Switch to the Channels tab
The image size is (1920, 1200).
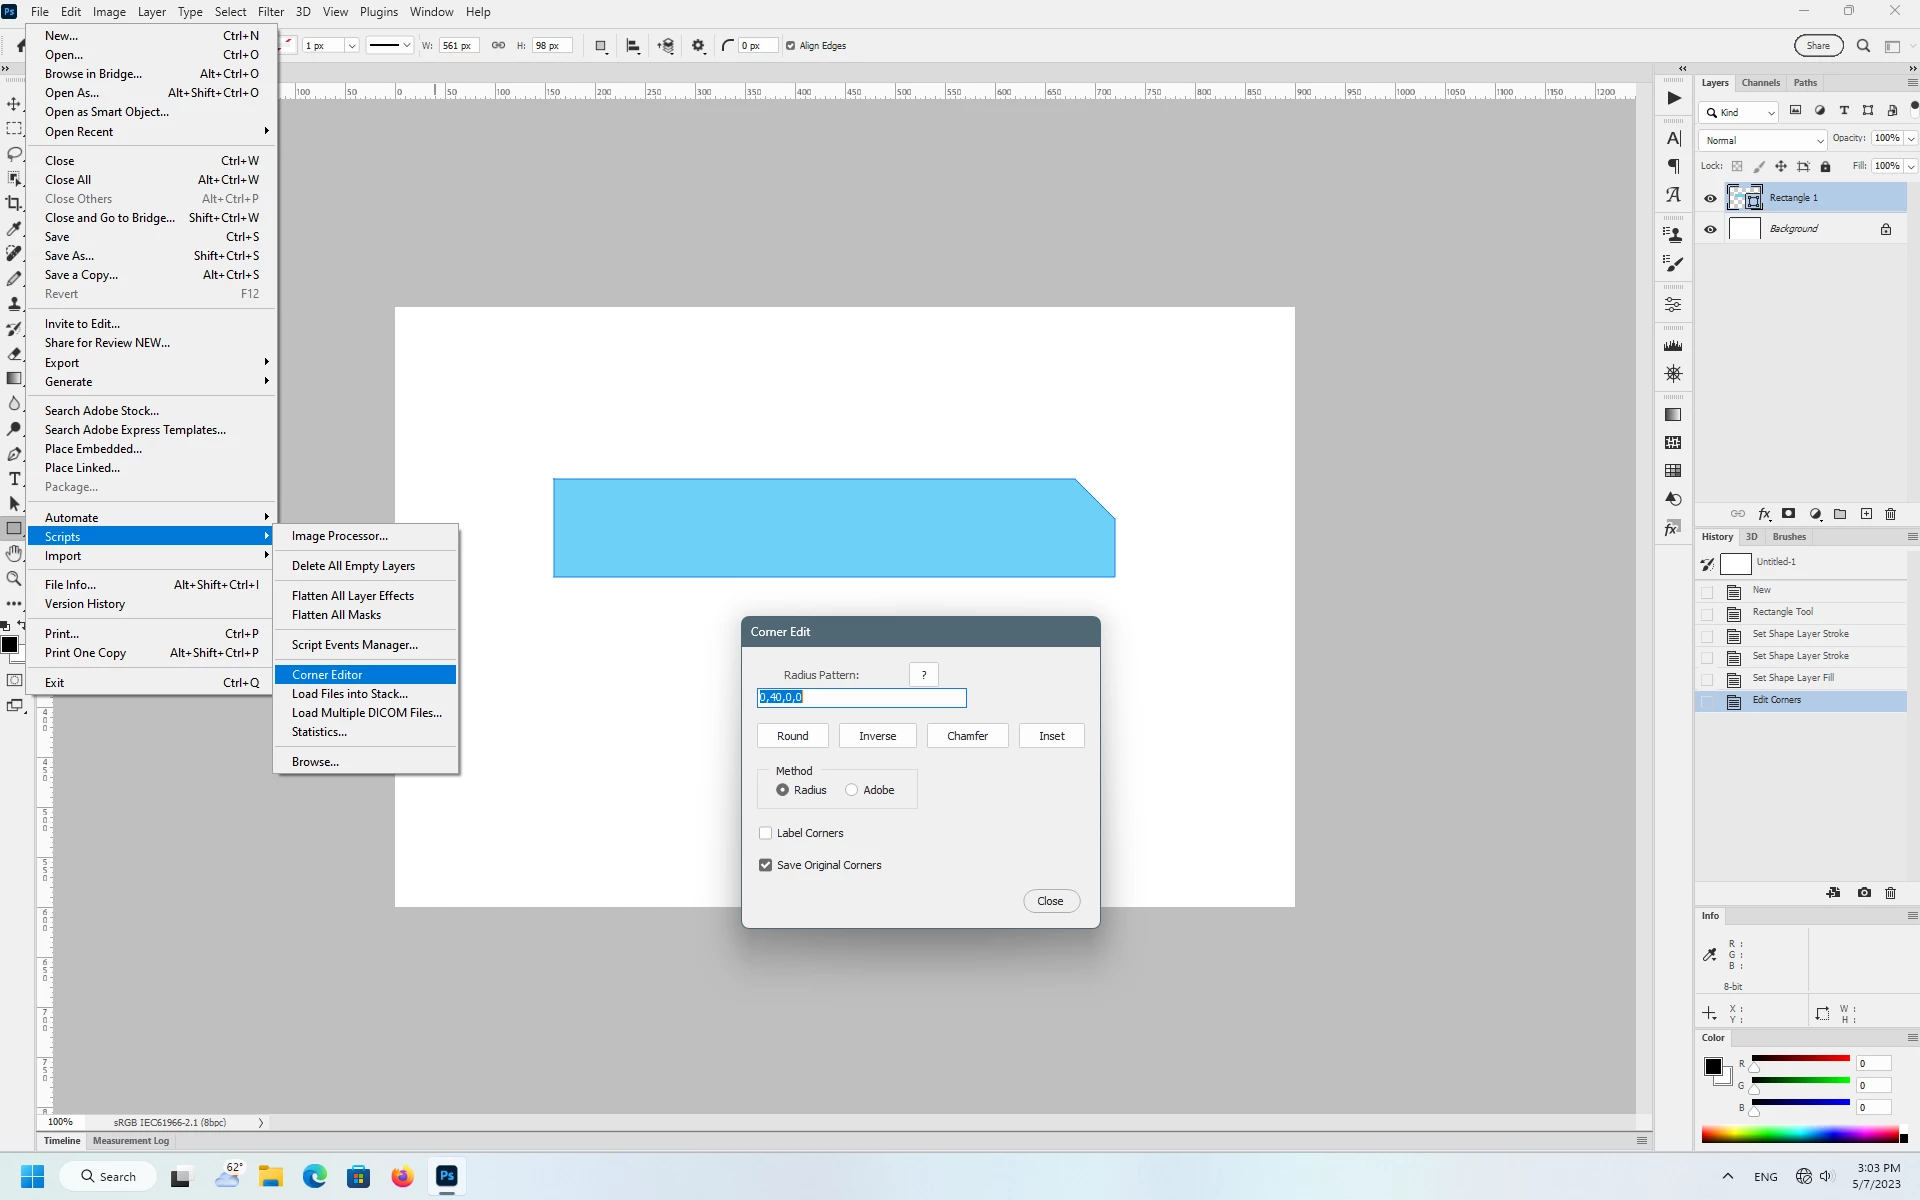pos(1760,83)
